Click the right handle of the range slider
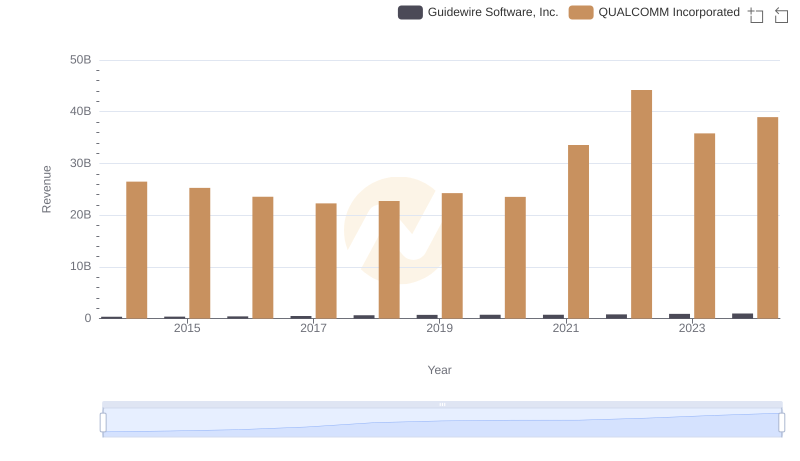 tap(781, 423)
